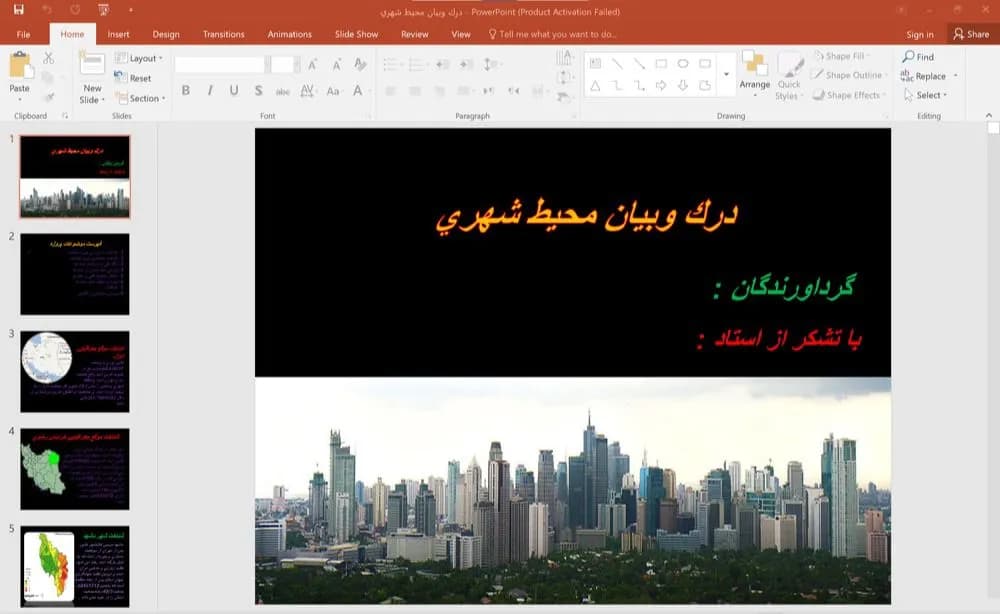Image resolution: width=1000 pixels, height=614 pixels.
Task: Click Clear All Formatting icon
Action: pos(360,64)
